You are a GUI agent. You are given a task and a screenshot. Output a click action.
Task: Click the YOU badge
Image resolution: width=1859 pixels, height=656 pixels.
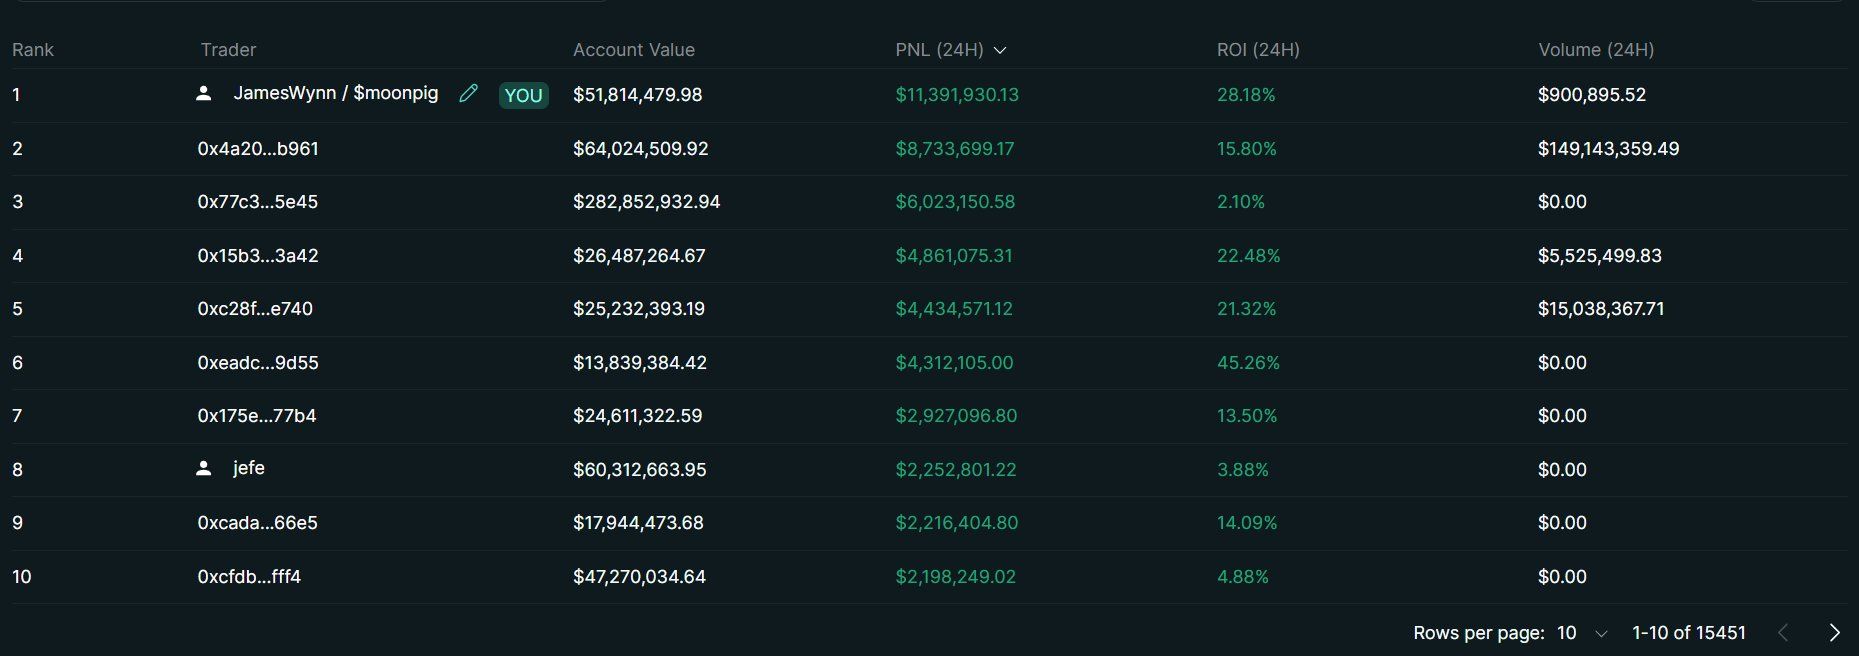[x=523, y=95]
